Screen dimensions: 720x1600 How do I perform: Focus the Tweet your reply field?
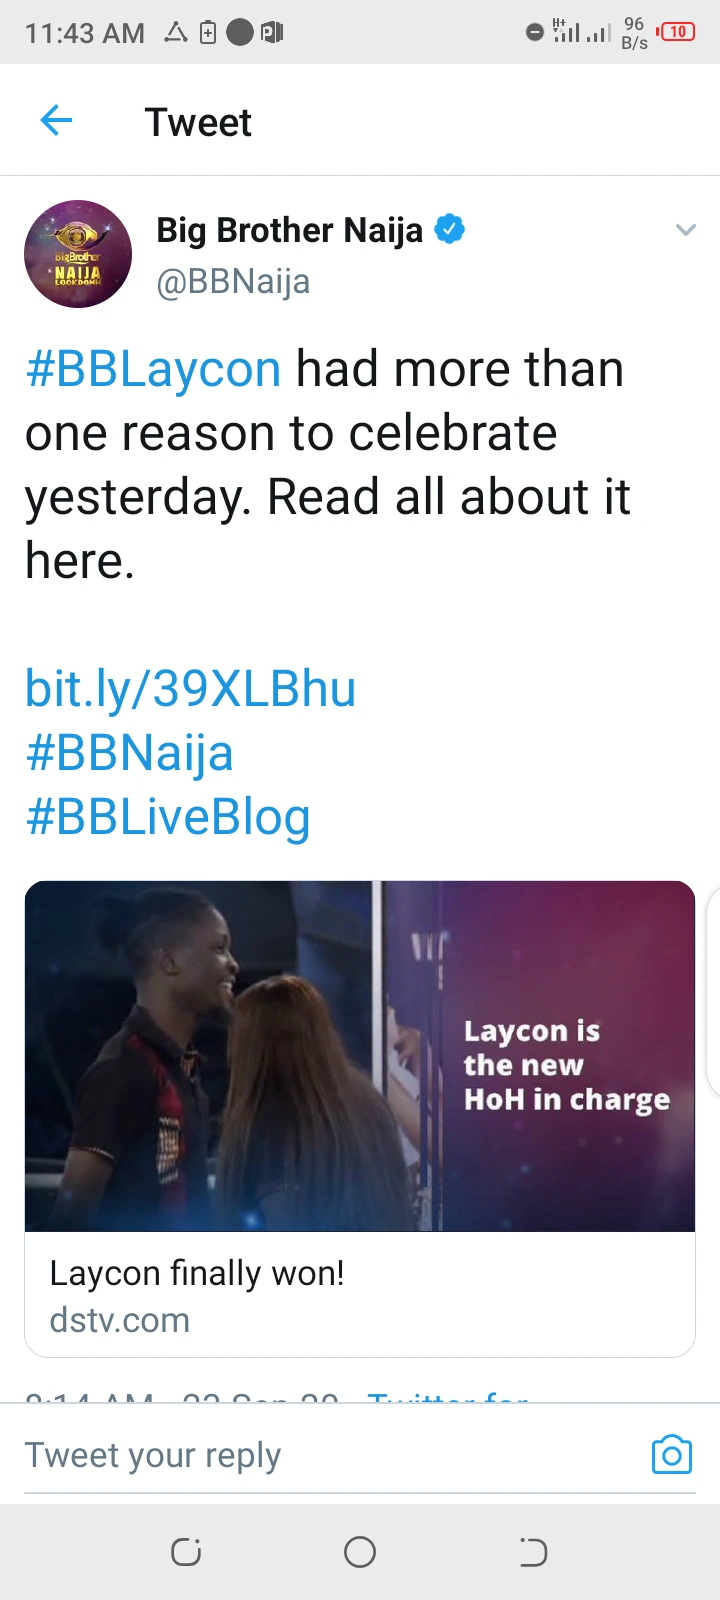(x=330, y=1455)
